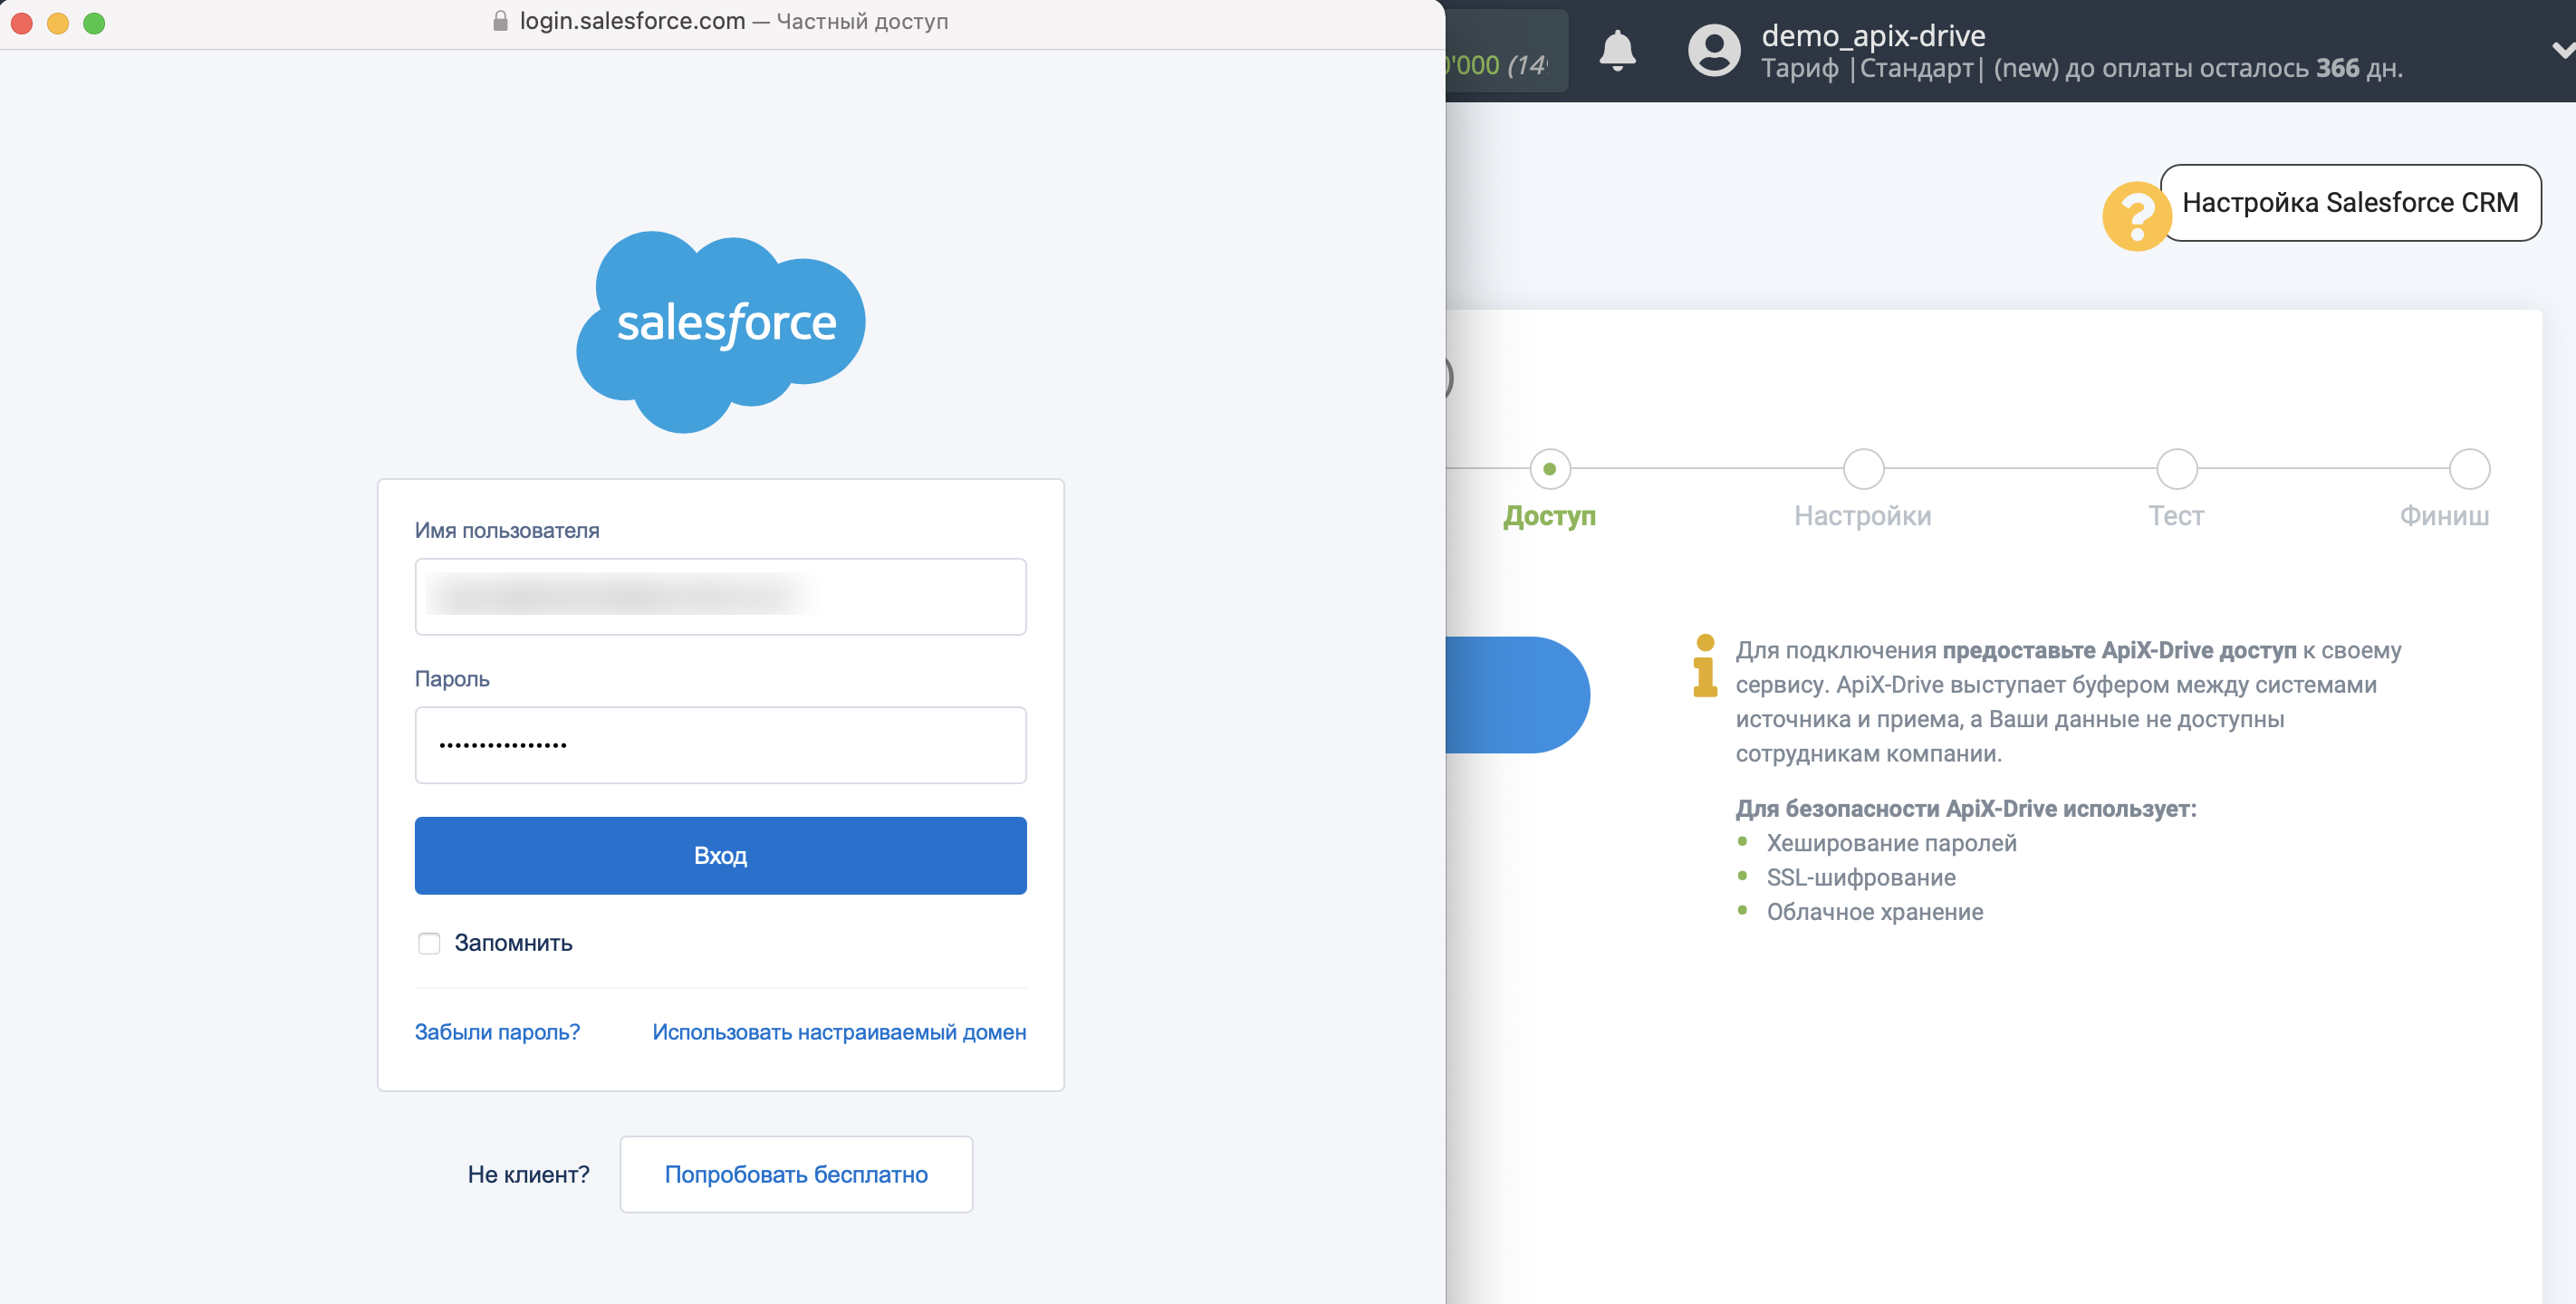Select the имя пользователя input field
The height and width of the screenshot is (1304, 2576).
tap(720, 596)
